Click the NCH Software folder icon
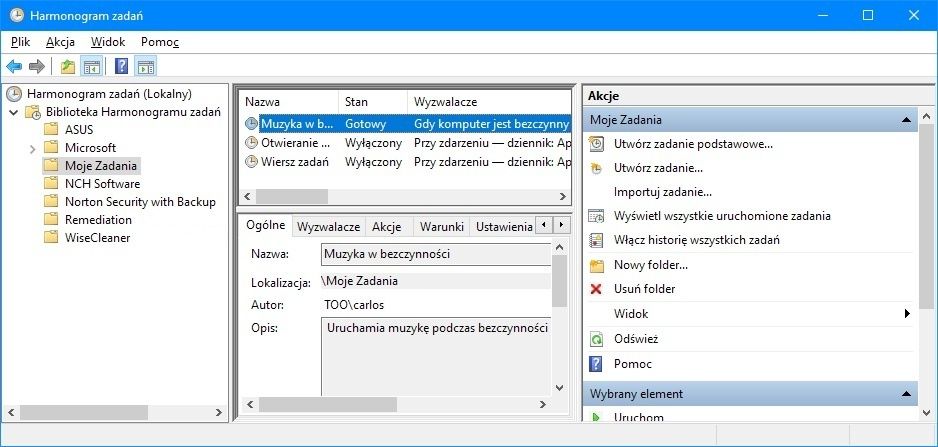Viewport: 938px width, 447px height. (51, 184)
